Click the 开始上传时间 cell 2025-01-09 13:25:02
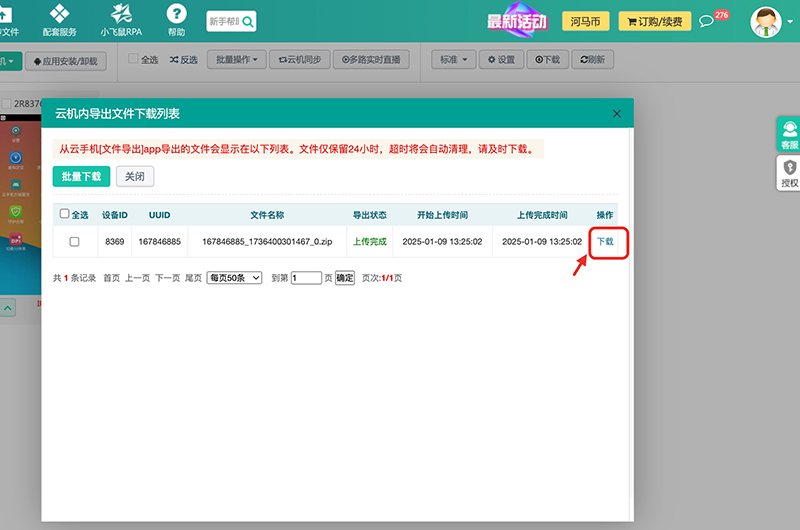The height and width of the screenshot is (530, 800). click(x=442, y=241)
